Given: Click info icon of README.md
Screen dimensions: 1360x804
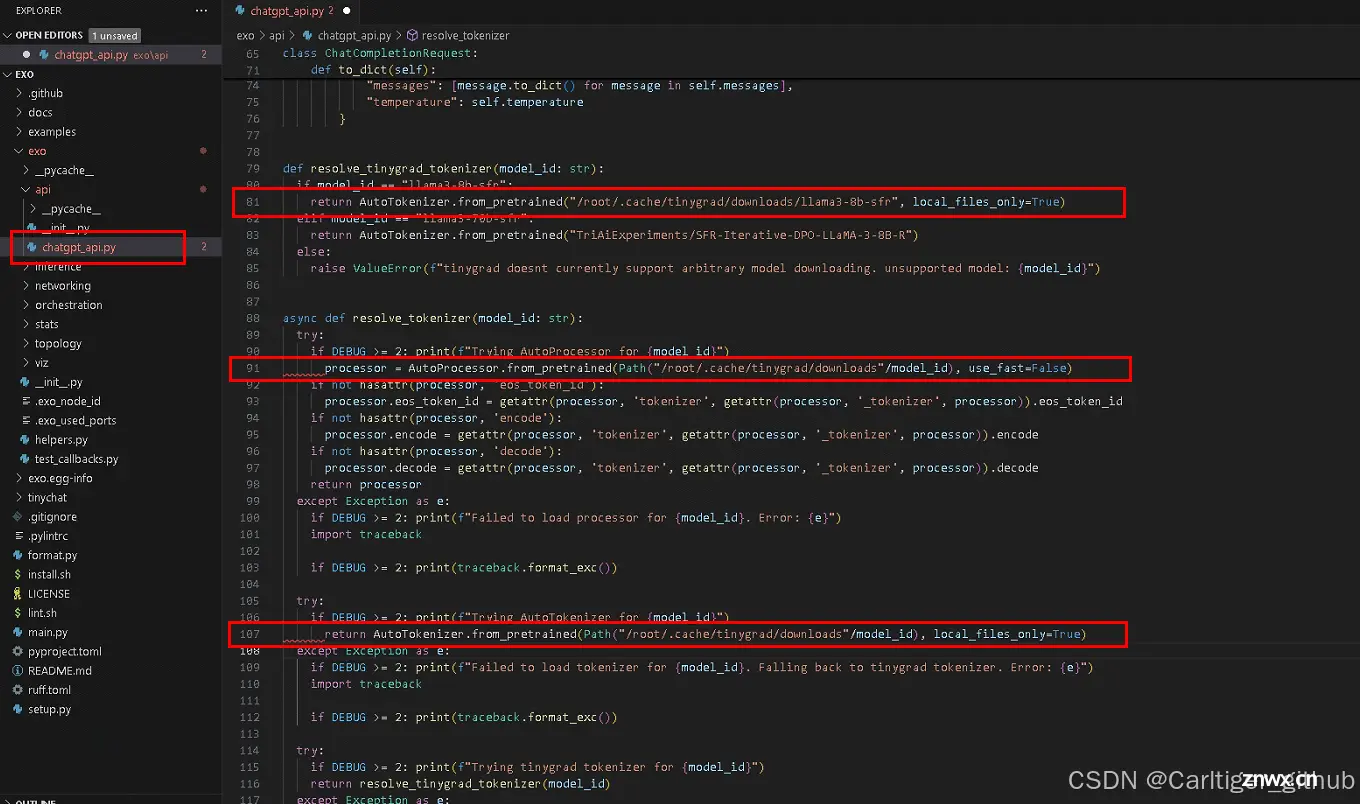Looking at the screenshot, I should click(18, 670).
